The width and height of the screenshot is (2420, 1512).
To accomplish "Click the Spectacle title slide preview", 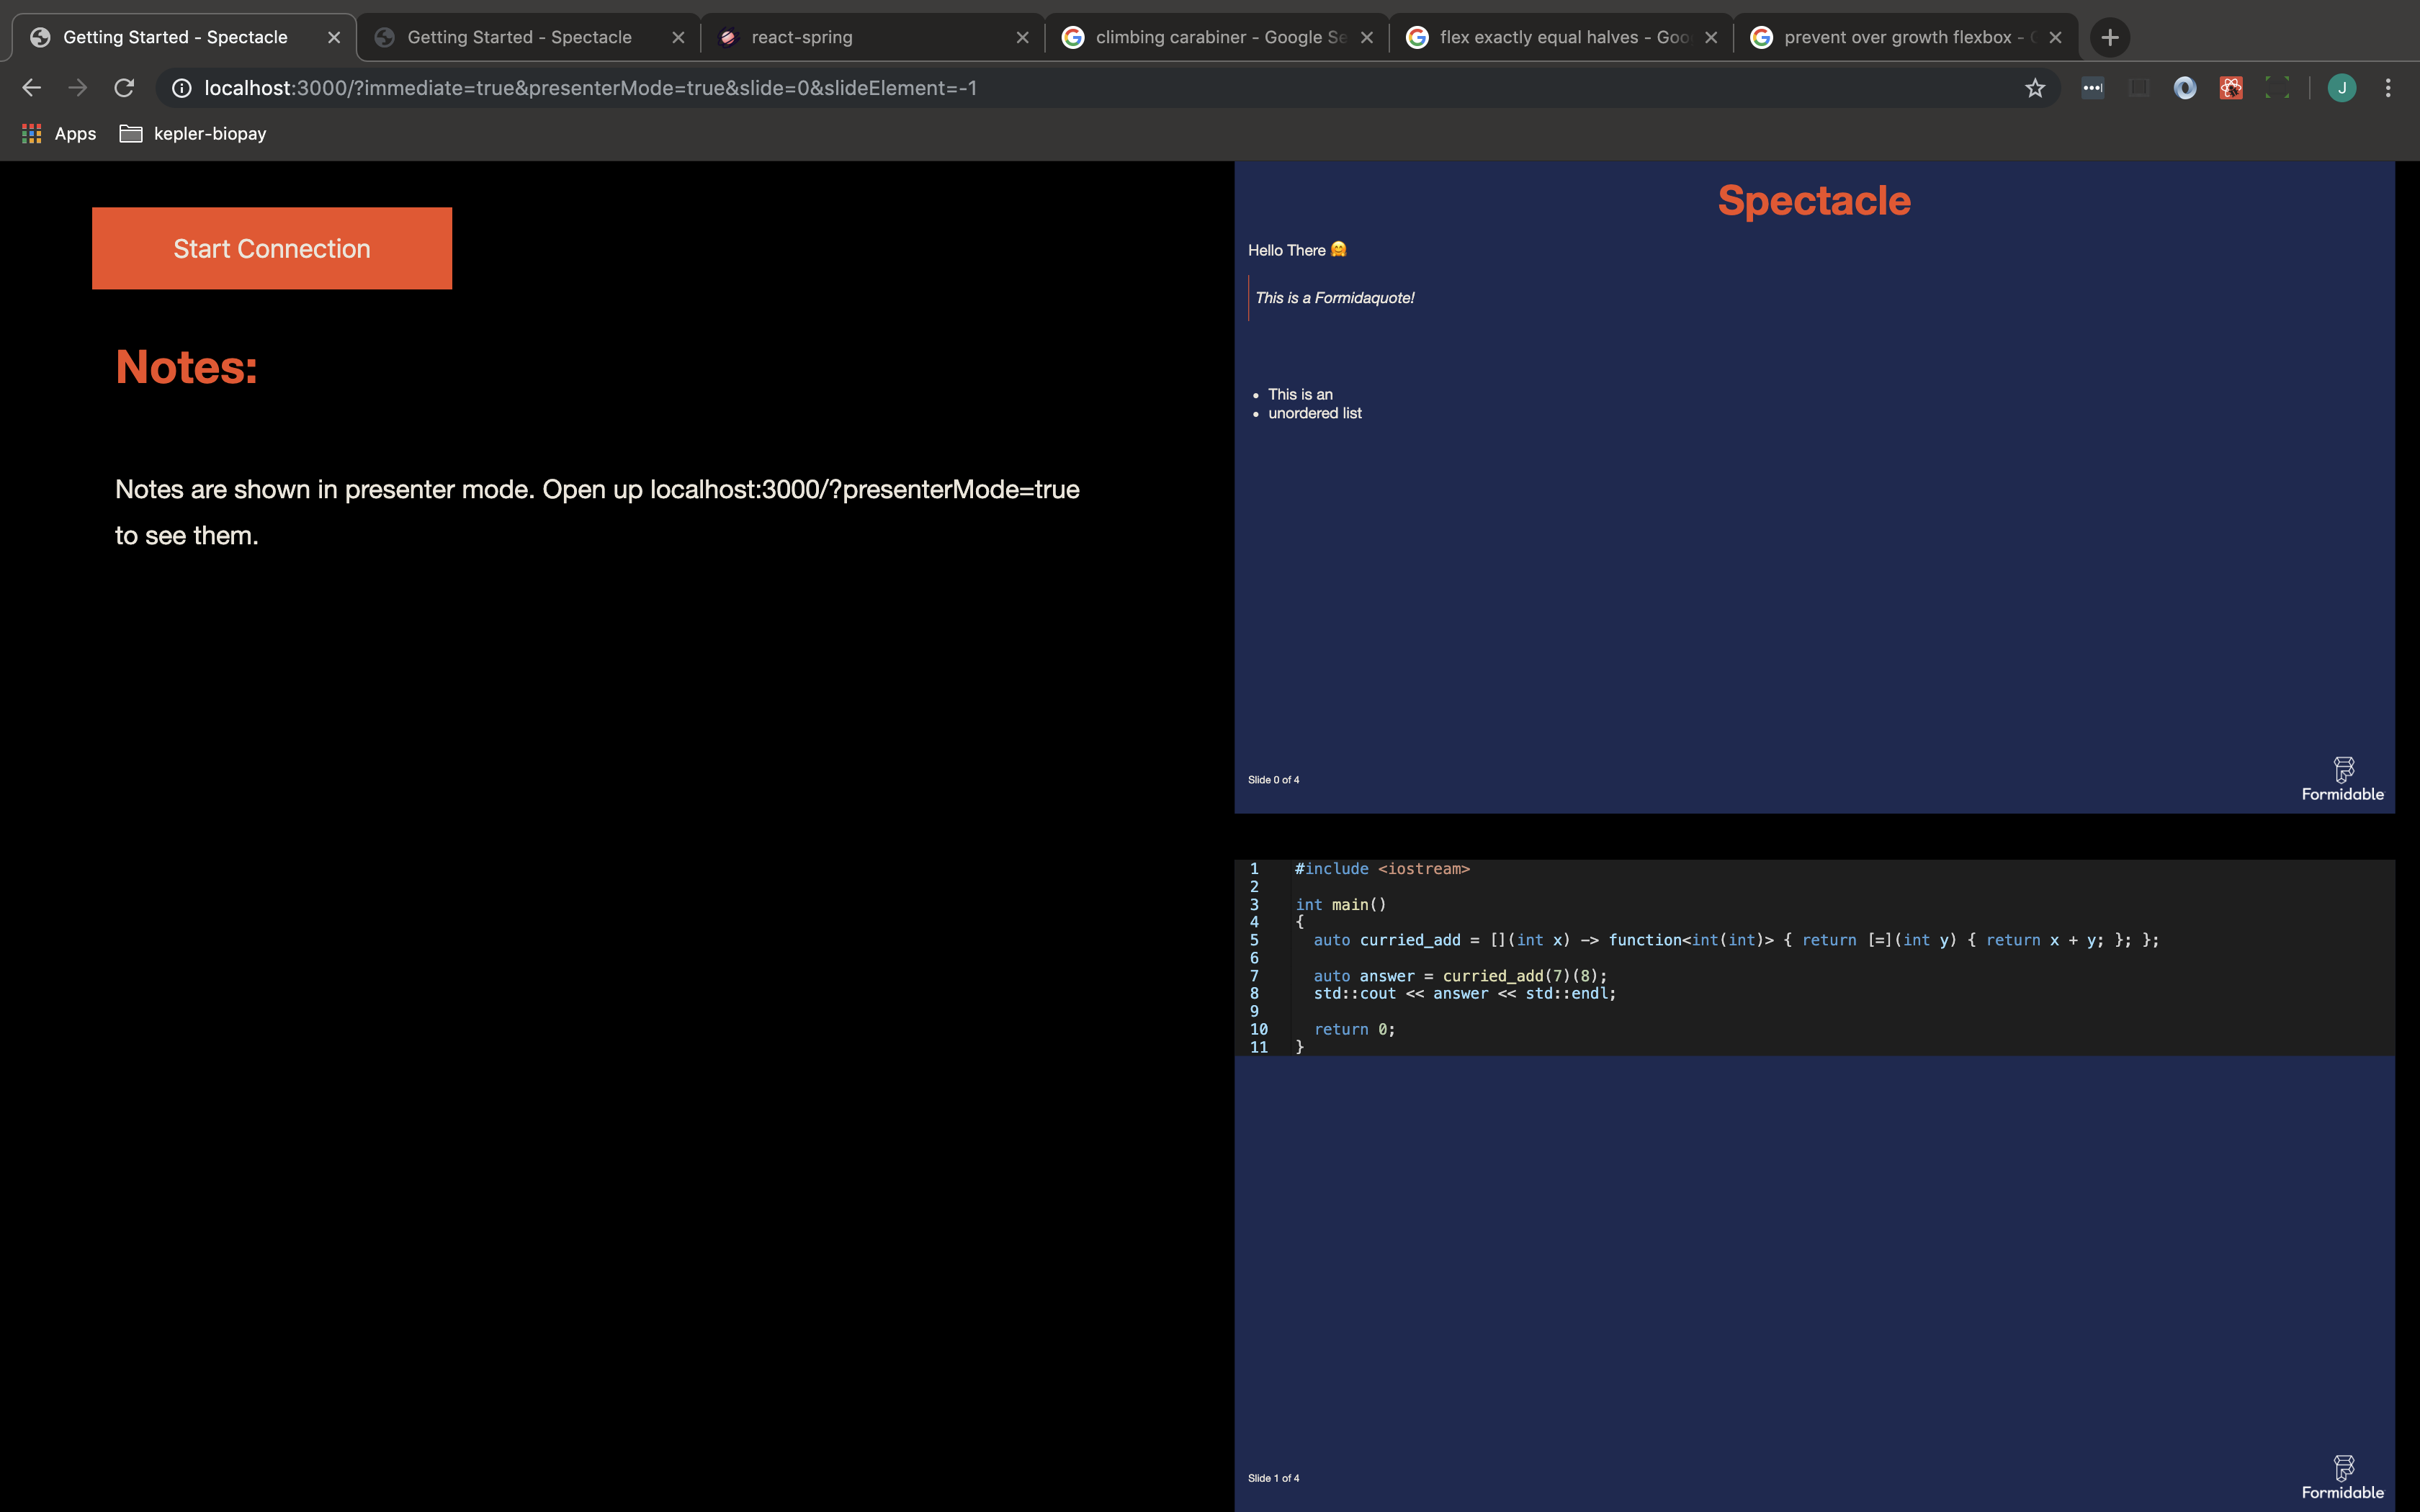I will 1813,487.
